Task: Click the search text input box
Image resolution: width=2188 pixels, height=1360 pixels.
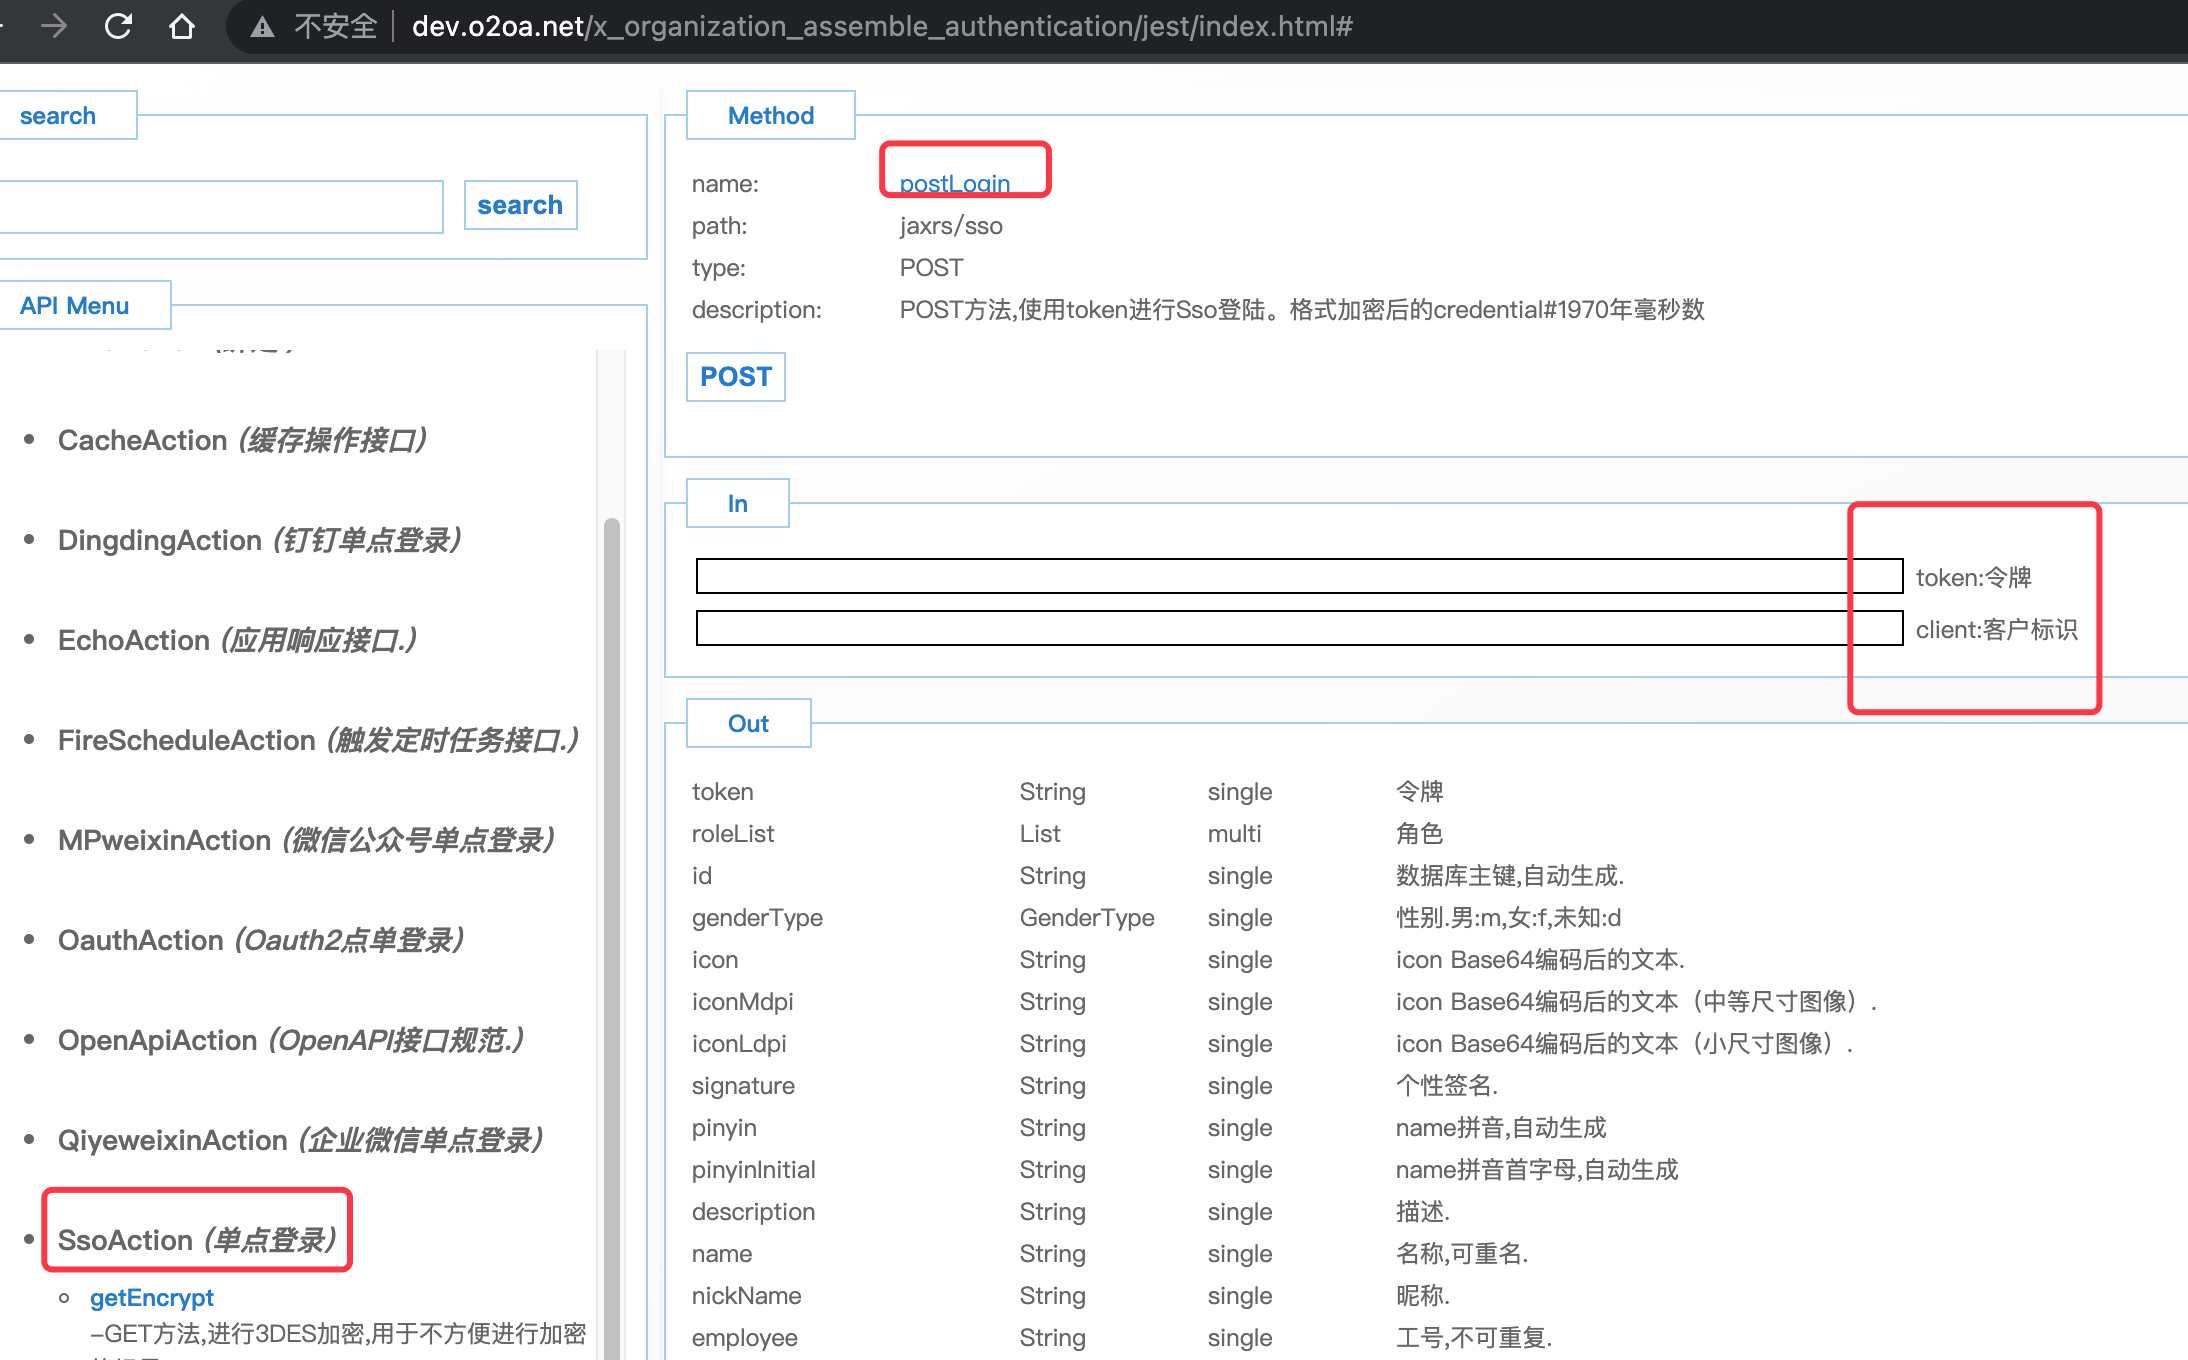Action: (x=220, y=207)
